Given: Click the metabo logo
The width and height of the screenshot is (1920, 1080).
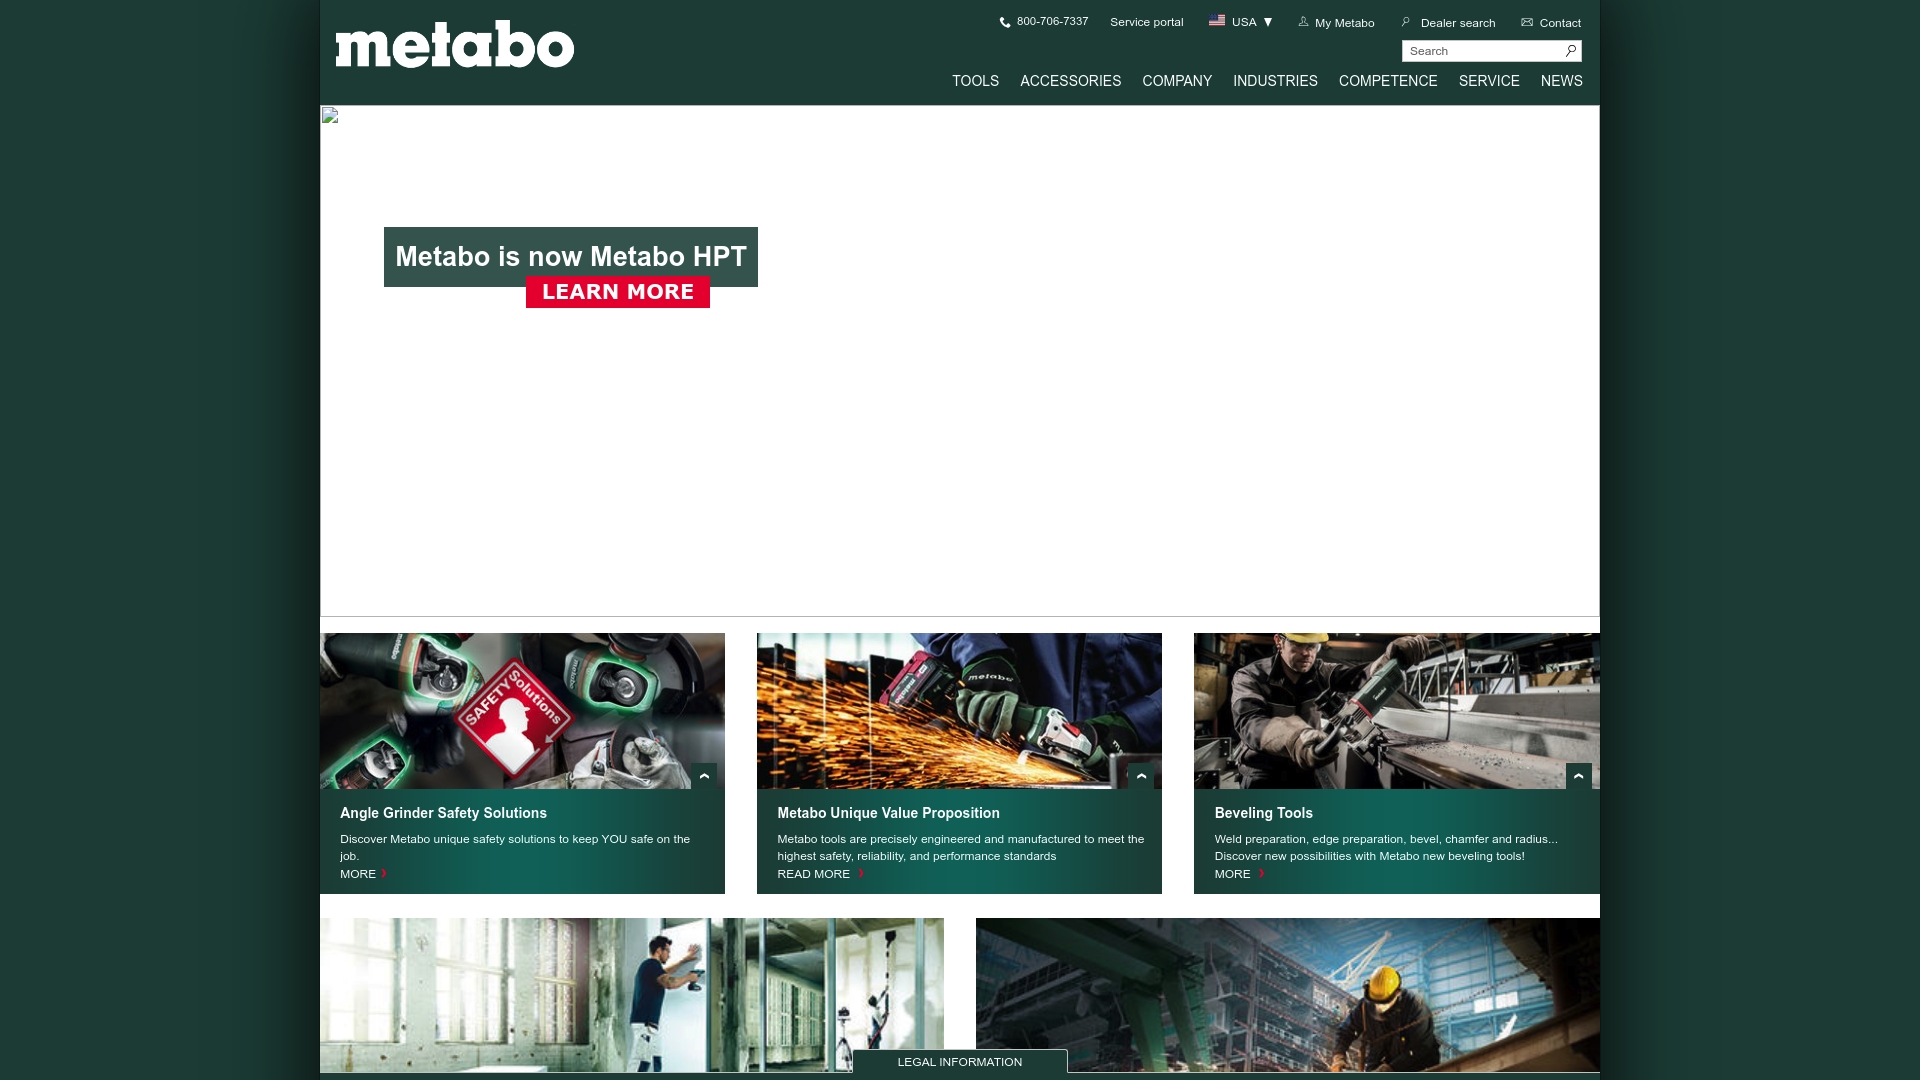Looking at the screenshot, I should [x=455, y=45].
